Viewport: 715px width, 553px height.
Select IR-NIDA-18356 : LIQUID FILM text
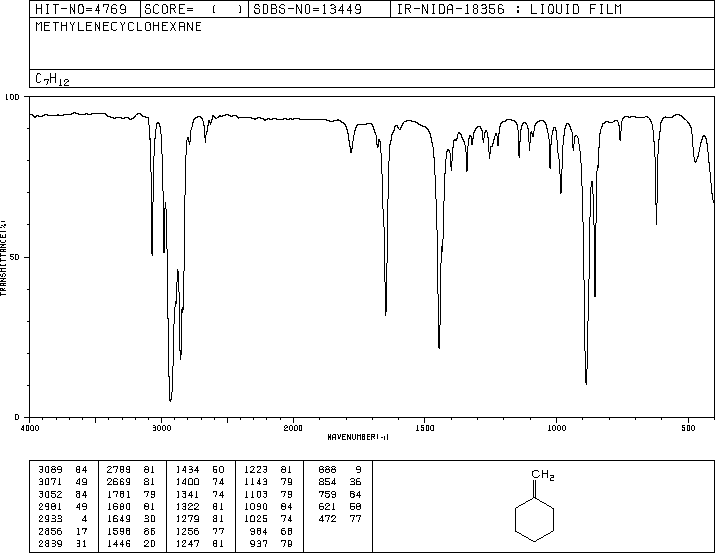(x=509, y=9)
